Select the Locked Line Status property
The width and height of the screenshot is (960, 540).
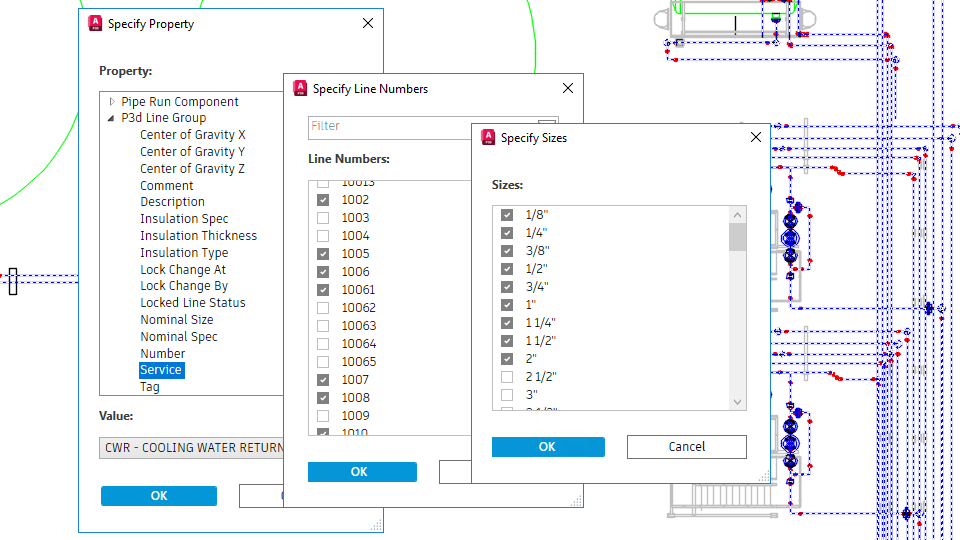pos(192,303)
